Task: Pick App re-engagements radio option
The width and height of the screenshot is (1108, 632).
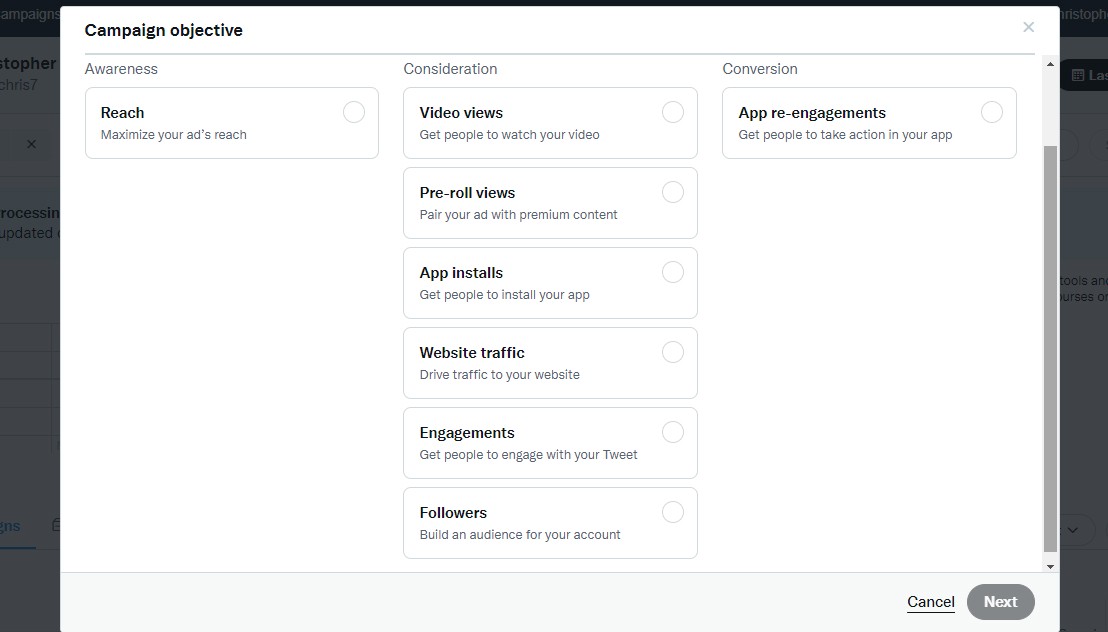Action: click(x=992, y=112)
